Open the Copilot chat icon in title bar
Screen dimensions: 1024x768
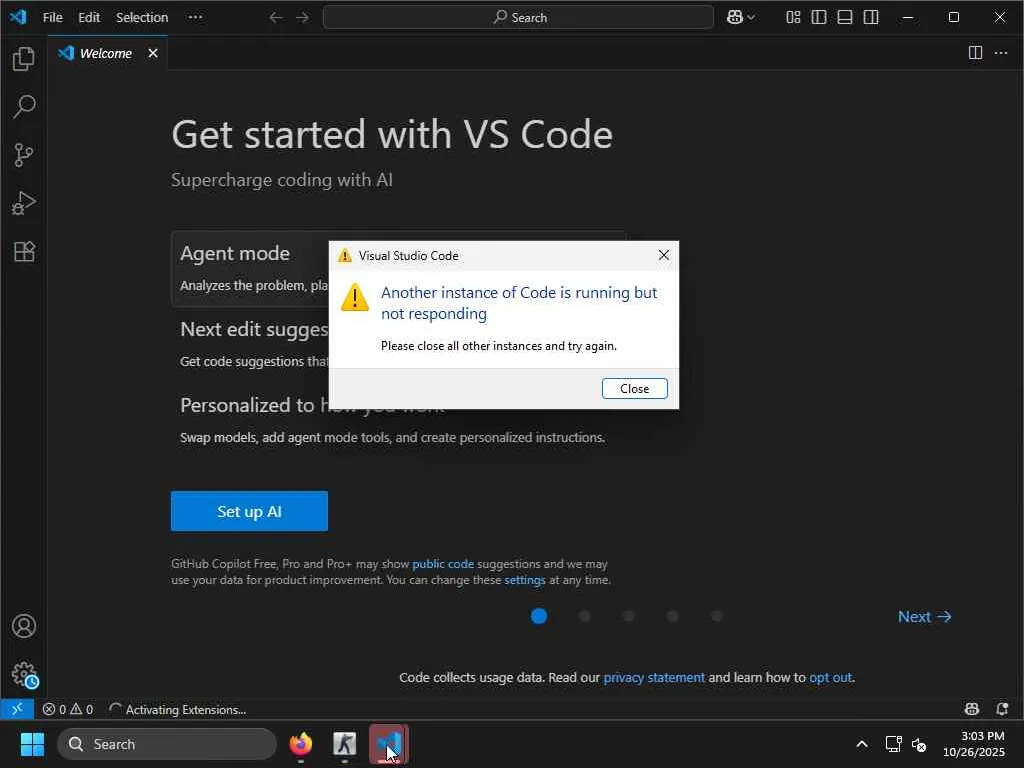tap(735, 18)
